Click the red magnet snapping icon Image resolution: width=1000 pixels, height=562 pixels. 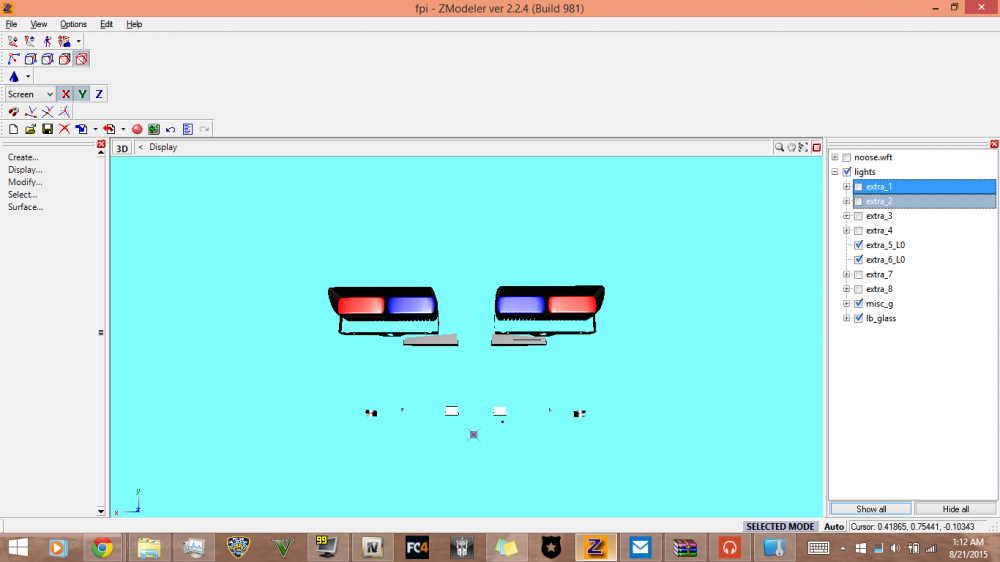[13, 112]
